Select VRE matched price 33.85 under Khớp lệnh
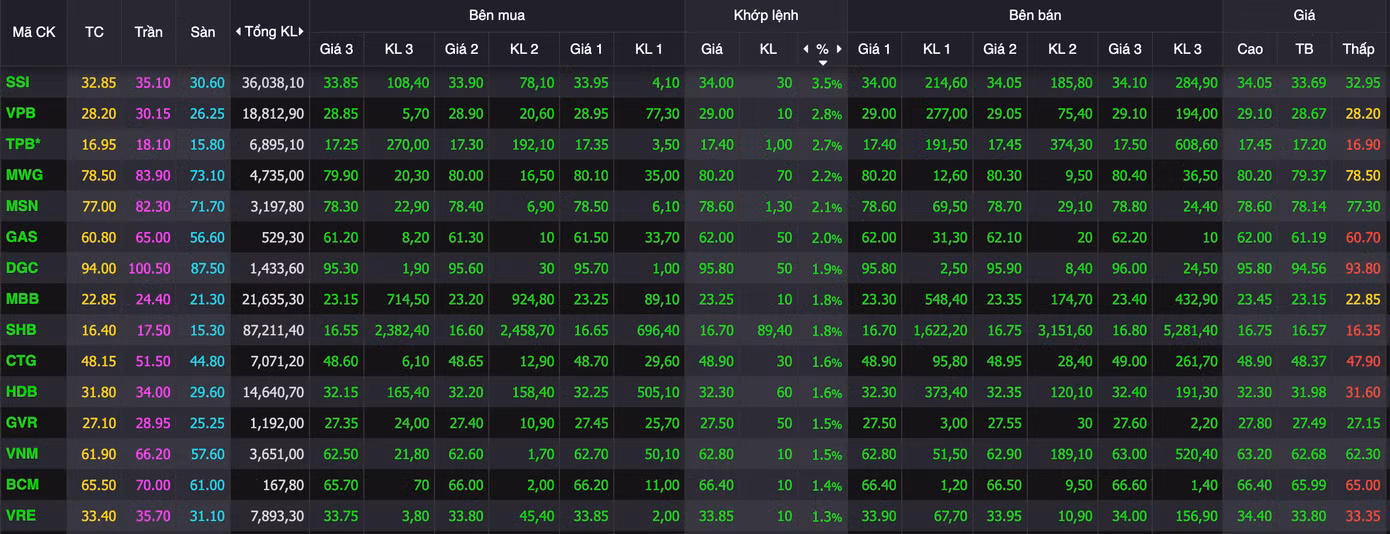Viewport: 1390px width, 534px height. 717,517
